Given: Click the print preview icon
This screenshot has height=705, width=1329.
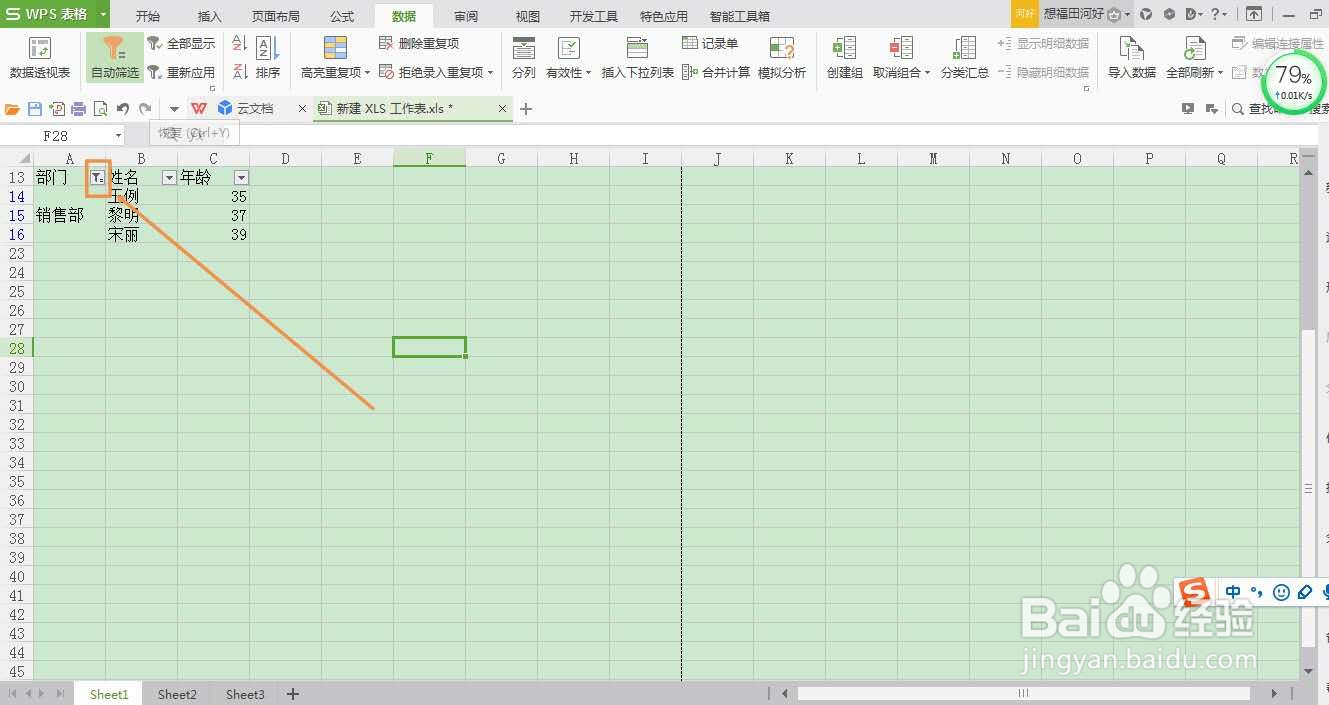Looking at the screenshot, I should [100, 109].
